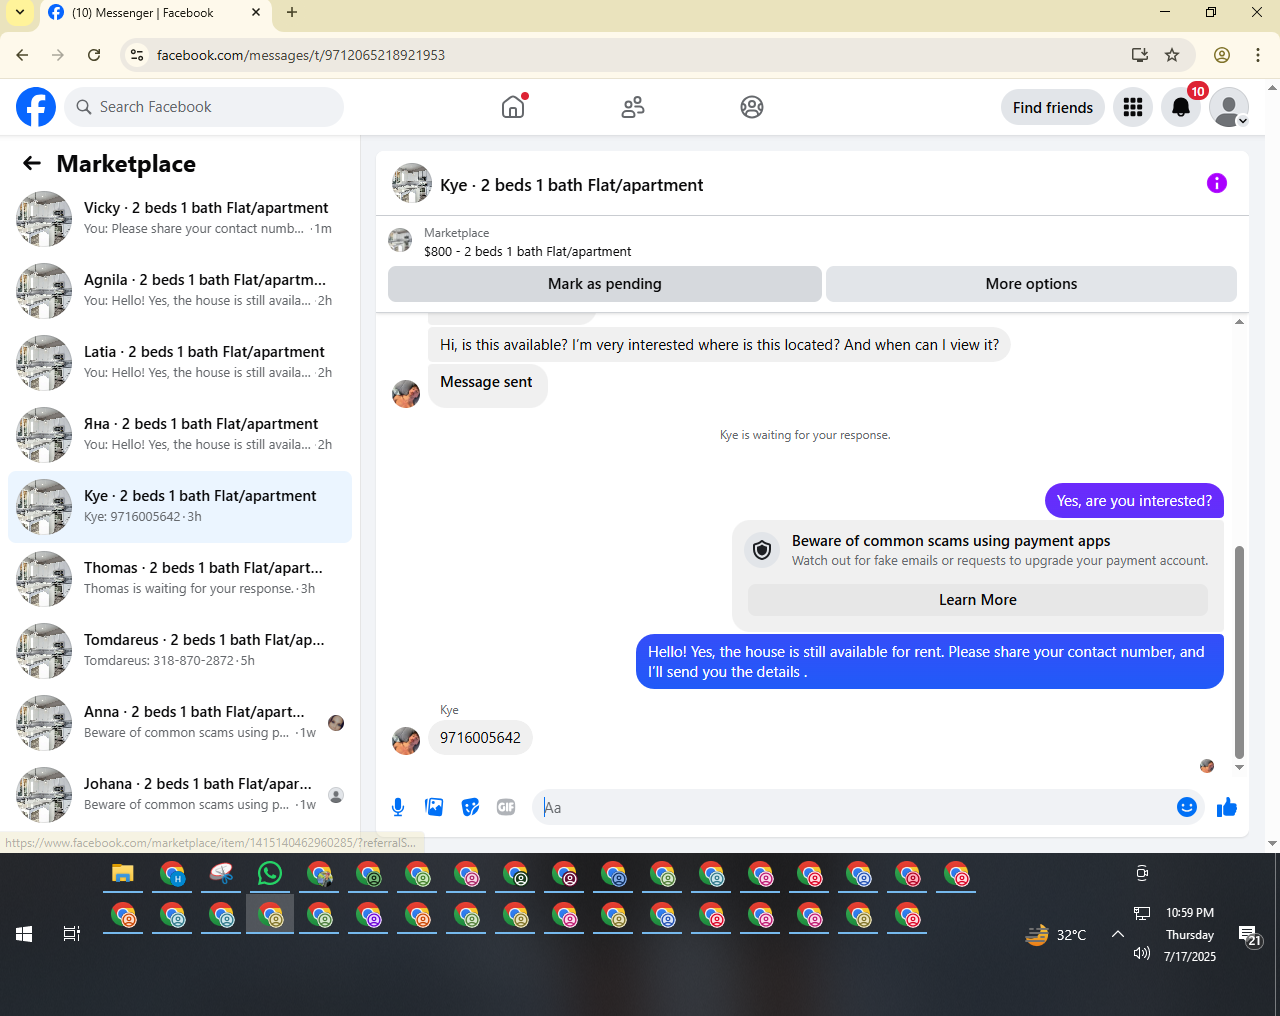Open Kye's profile from the chat header title
The image size is (1280, 1016).
571,185
